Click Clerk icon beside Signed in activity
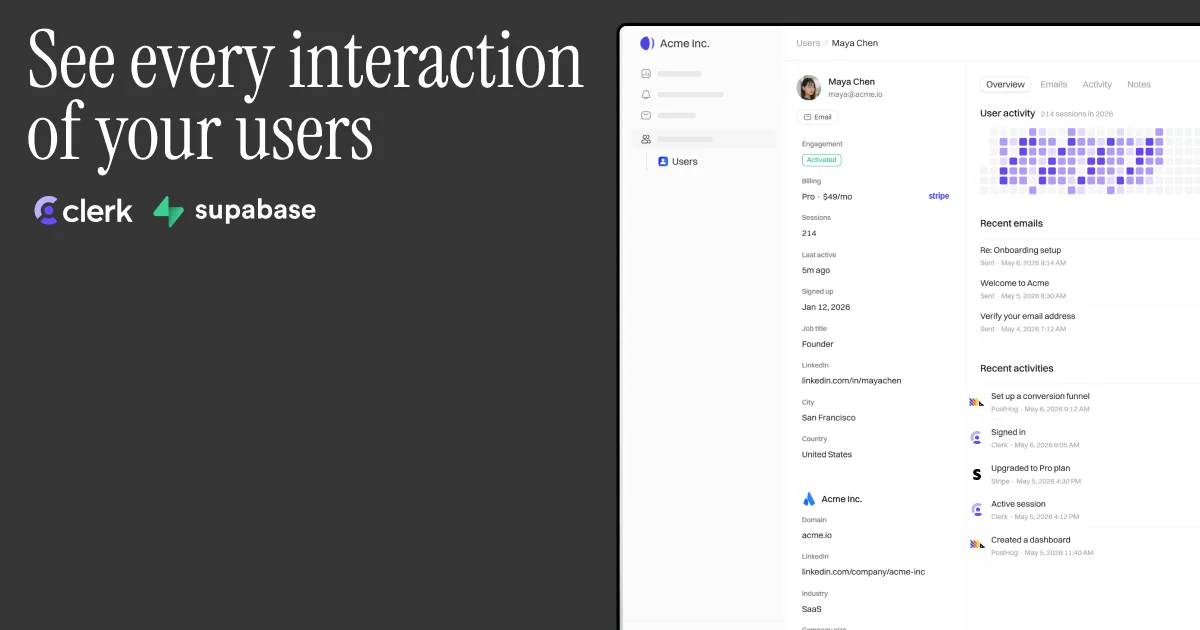The image size is (1200, 630). pos(977,438)
